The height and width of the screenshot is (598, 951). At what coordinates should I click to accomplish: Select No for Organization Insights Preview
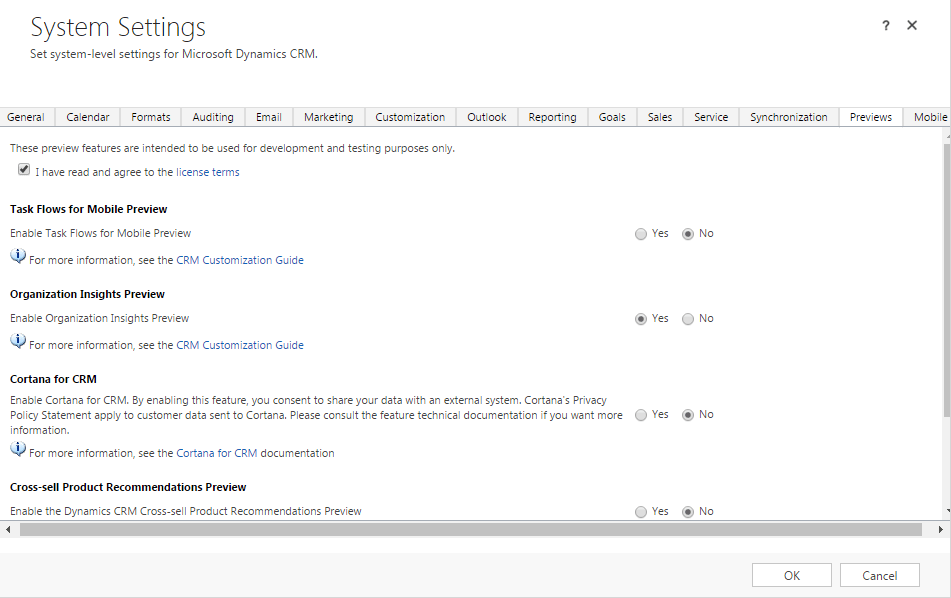click(x=688, y=319)
